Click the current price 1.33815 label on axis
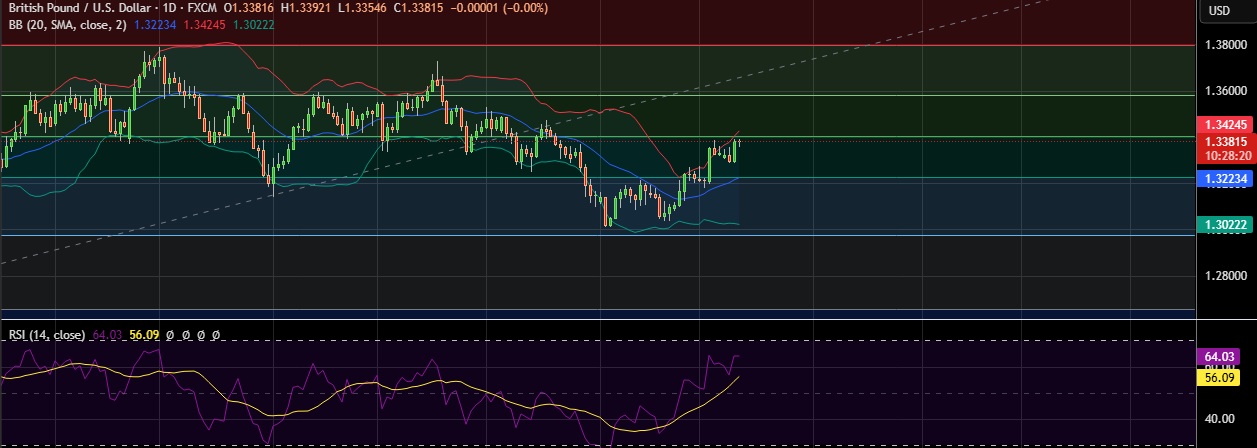The image size is (1257, 448). click(1225, 142)
